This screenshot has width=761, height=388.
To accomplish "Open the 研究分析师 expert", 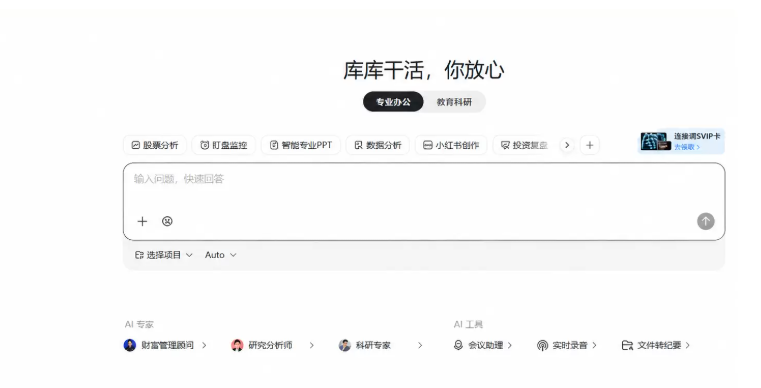I will [273, 345].
